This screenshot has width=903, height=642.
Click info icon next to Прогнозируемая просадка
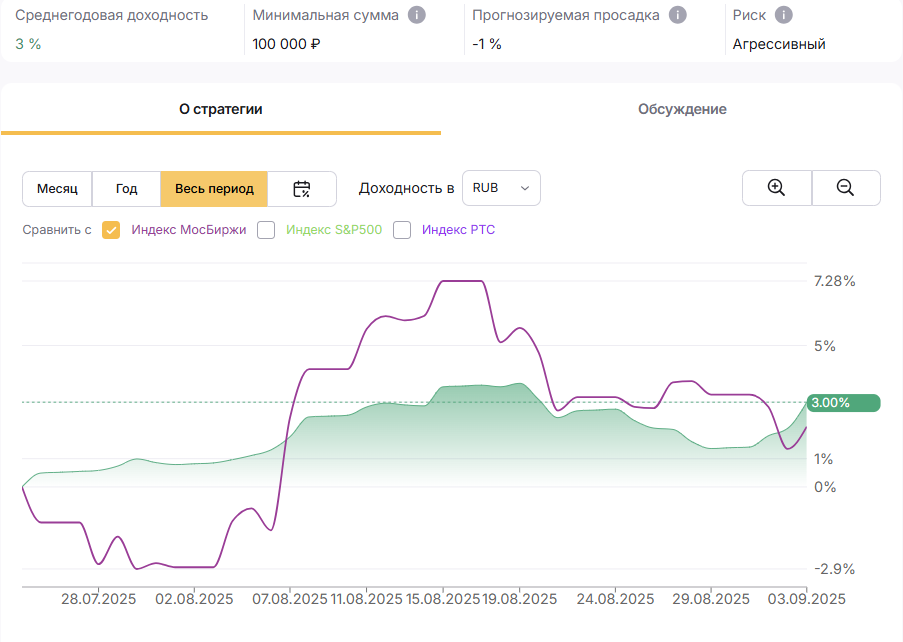[x=678, y=15]
